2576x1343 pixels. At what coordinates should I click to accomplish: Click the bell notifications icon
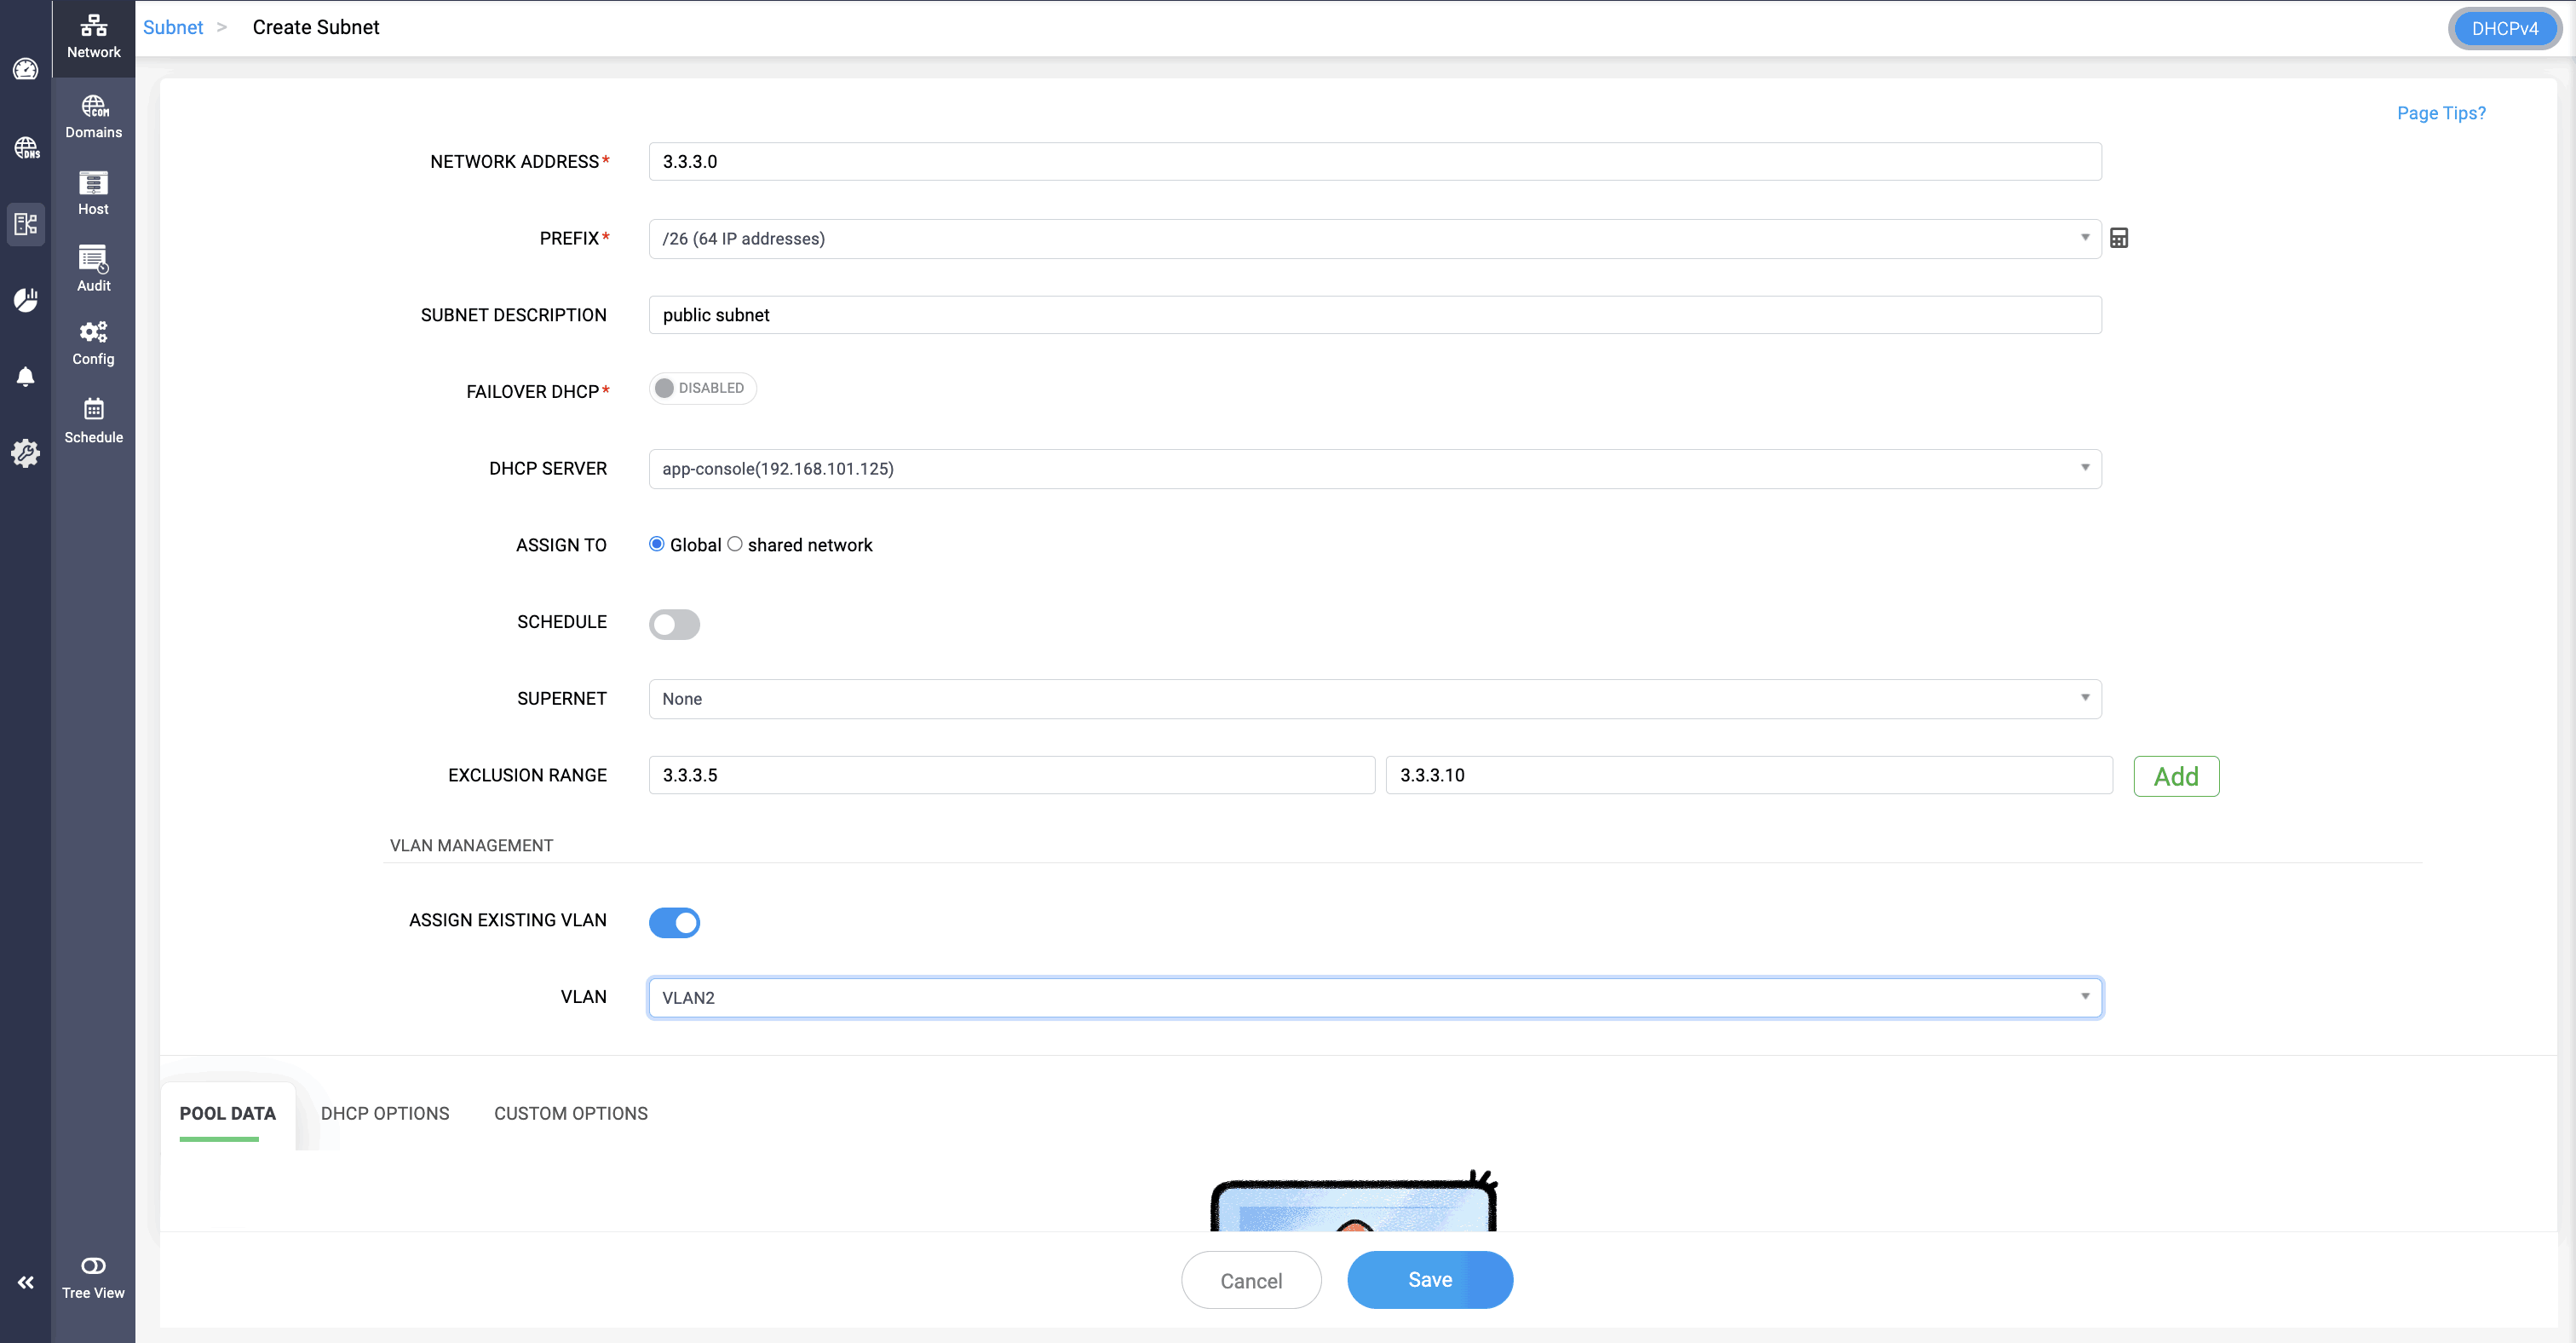tap(26, 377)
